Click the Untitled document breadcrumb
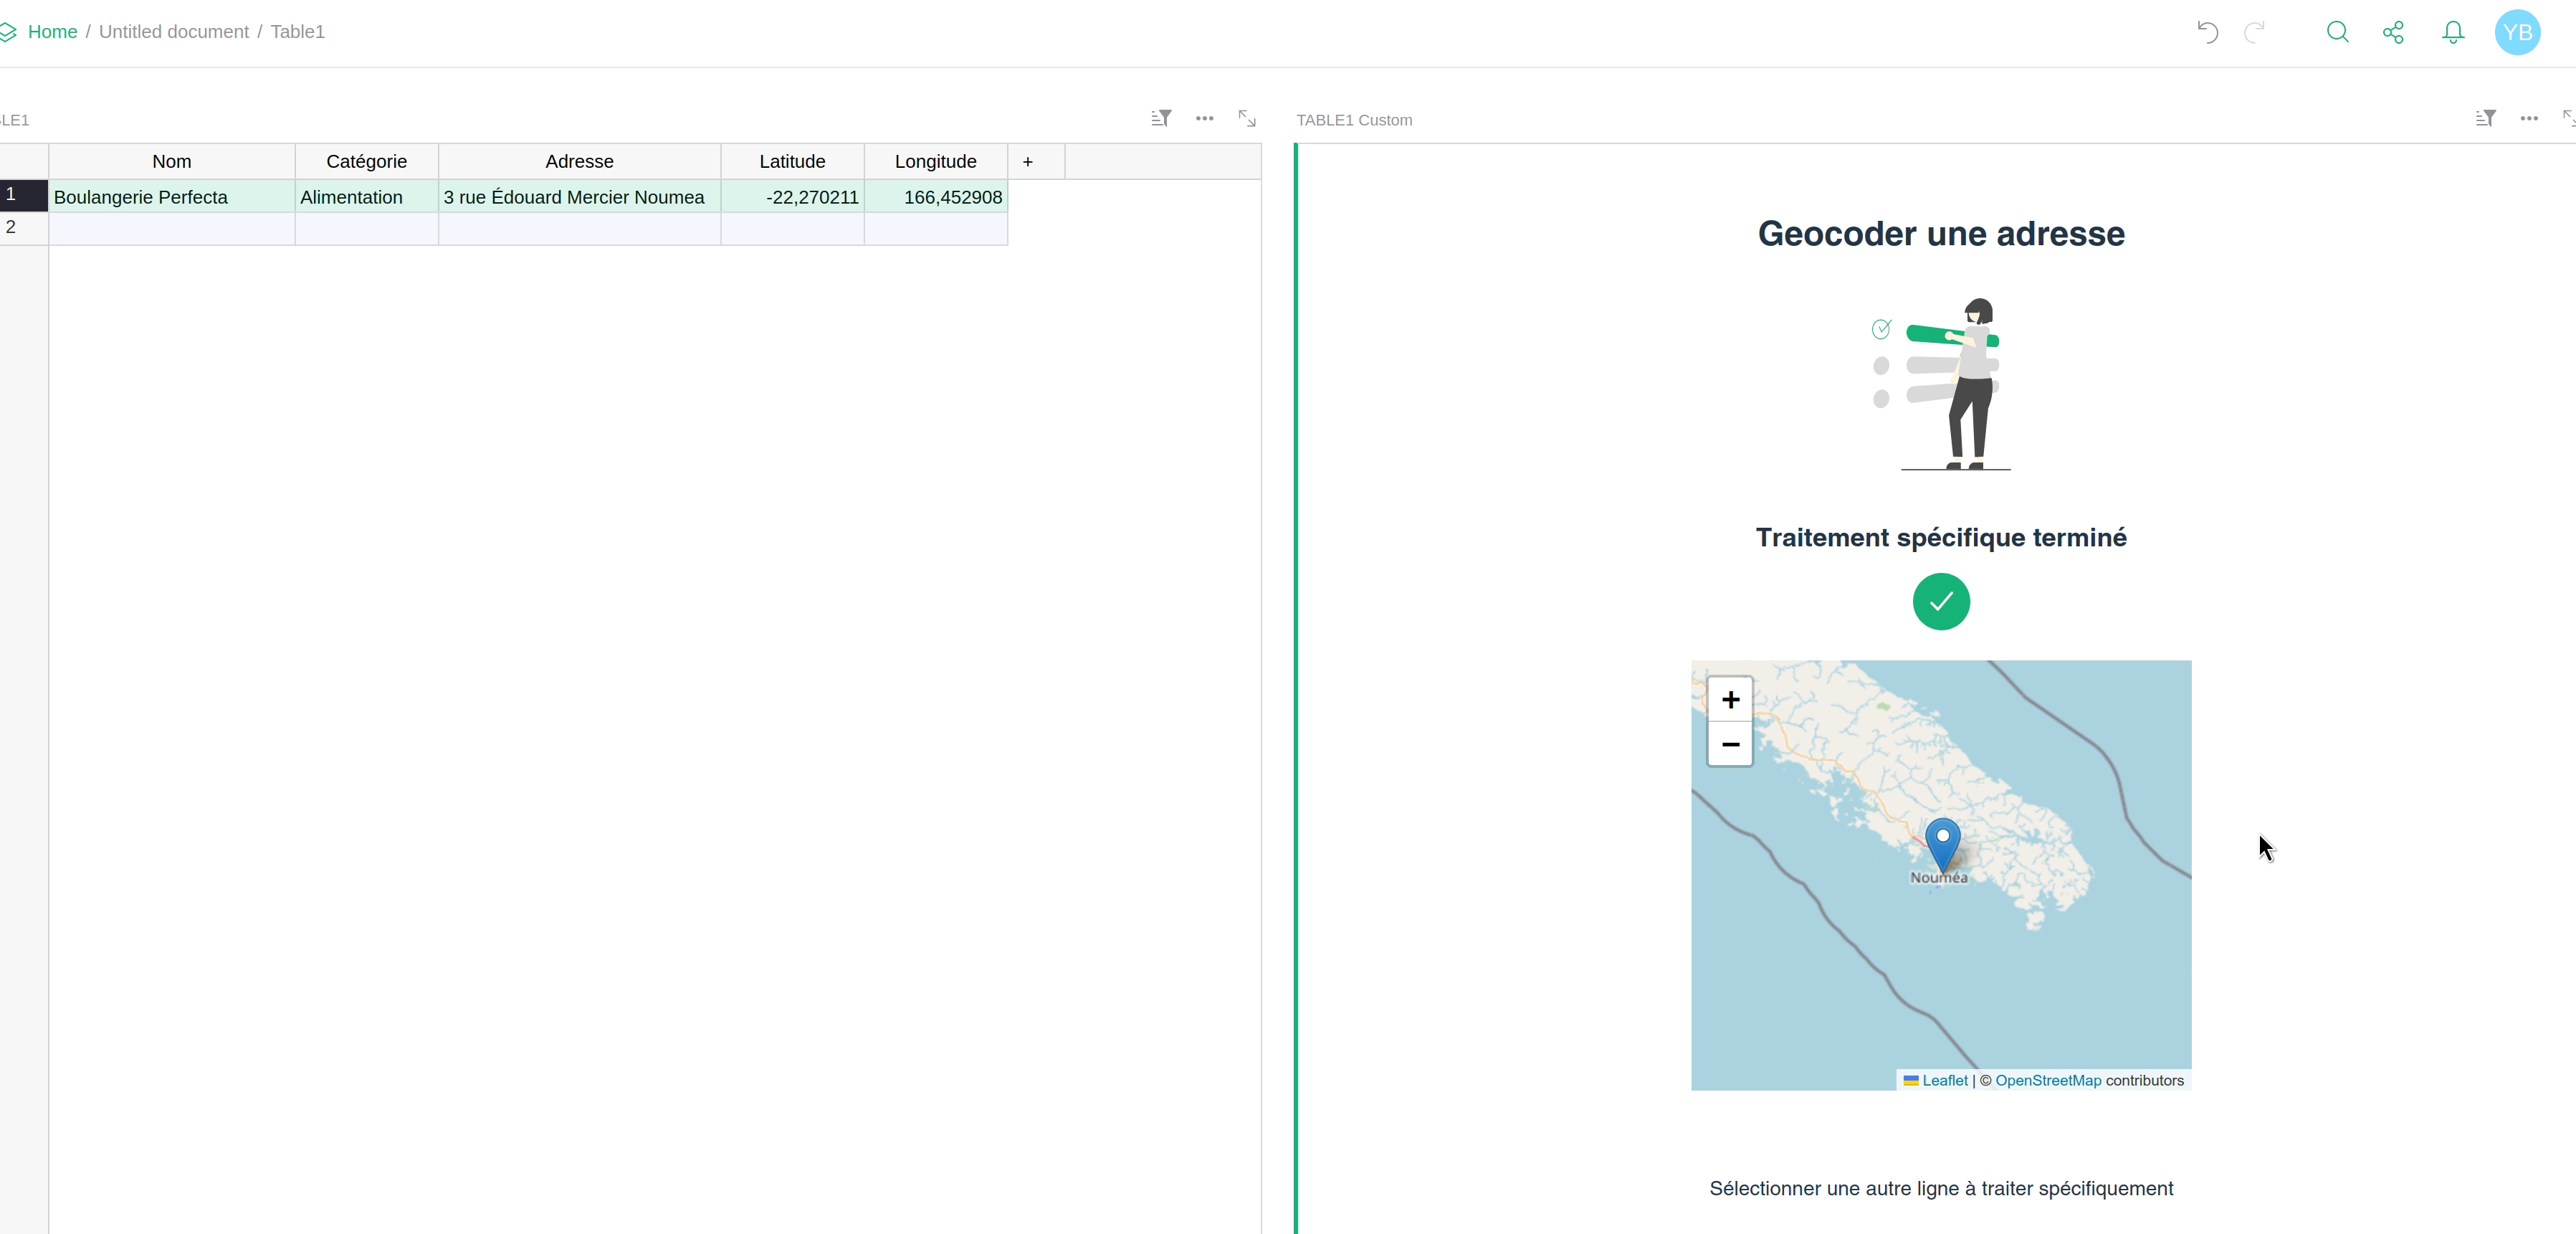 coord(174,32)
